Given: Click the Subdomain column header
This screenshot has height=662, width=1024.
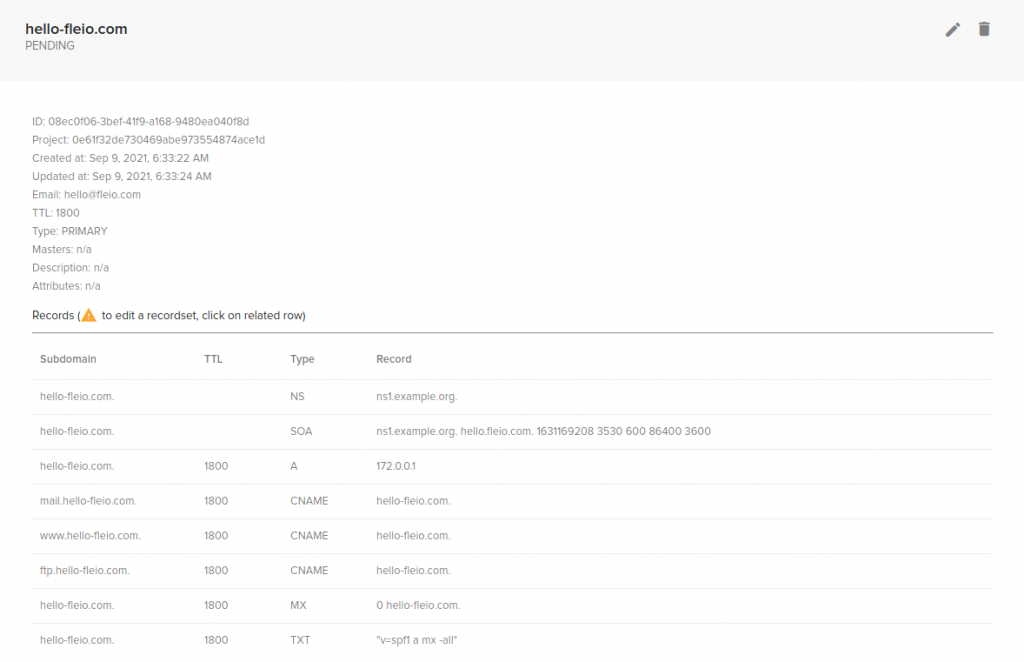Looking at the screenshot, I should [68, 359].
